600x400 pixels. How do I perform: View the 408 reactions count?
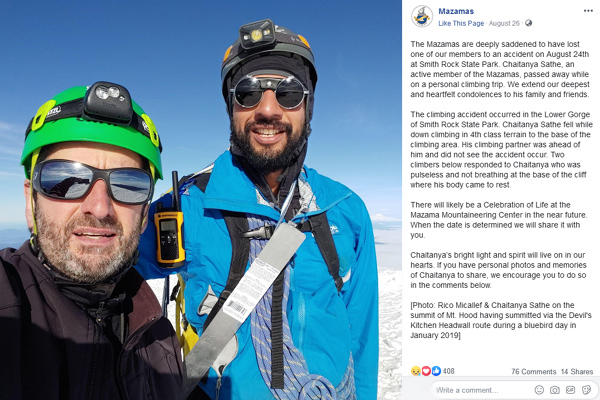coord(448,371)
